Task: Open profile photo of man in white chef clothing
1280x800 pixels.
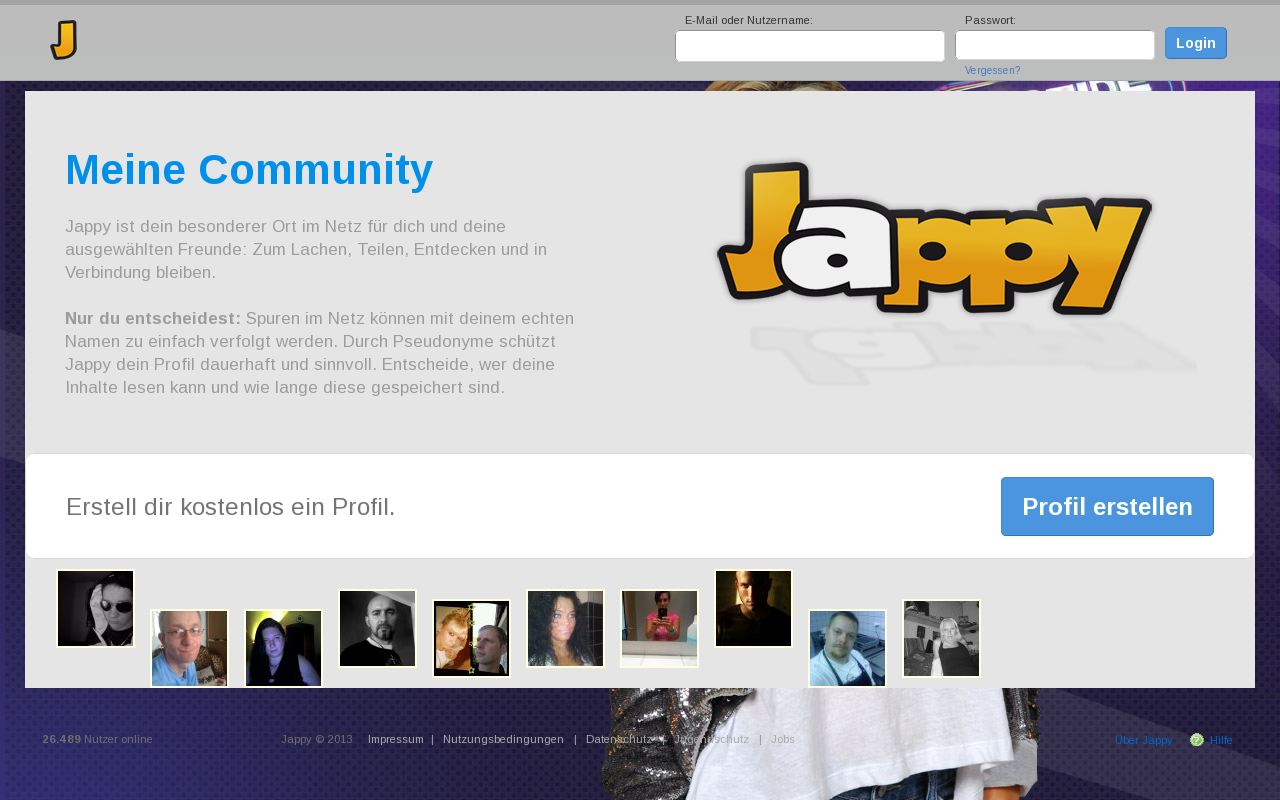Action: tap(848, 649)
